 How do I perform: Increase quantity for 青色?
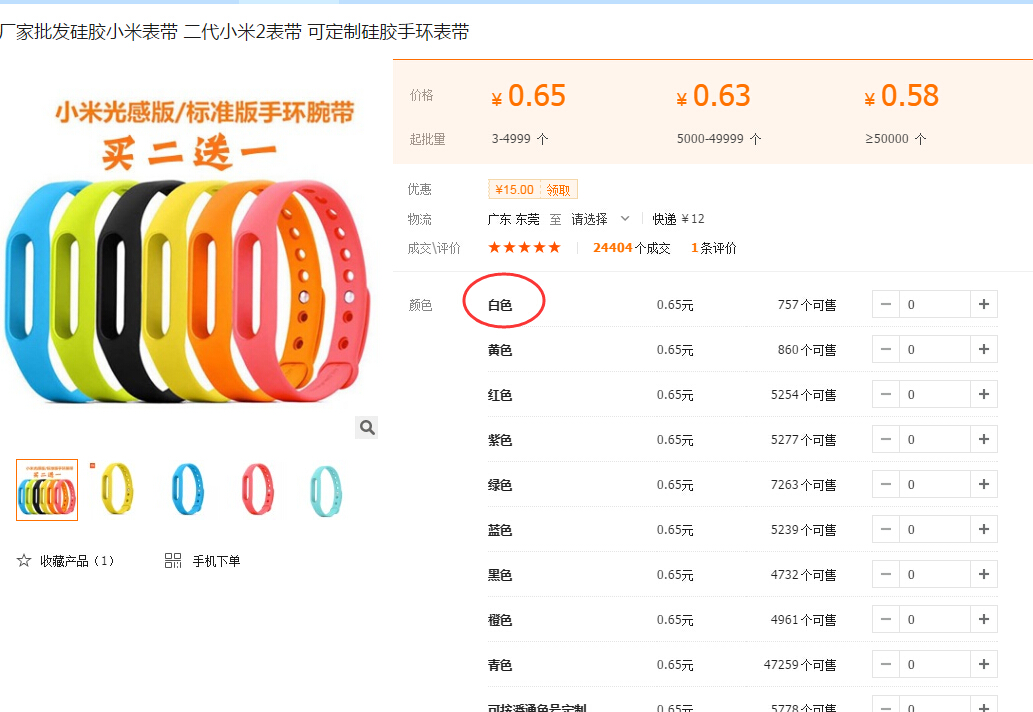[x=984, y=664]
